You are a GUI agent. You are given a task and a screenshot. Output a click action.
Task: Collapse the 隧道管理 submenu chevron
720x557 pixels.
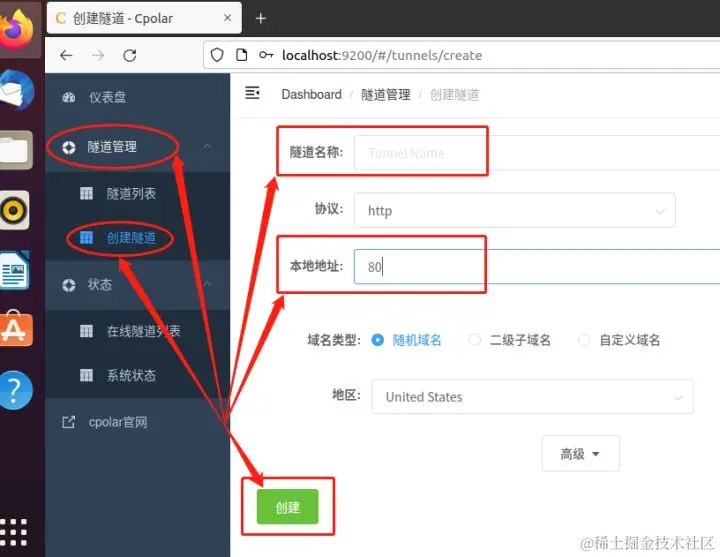click(x=208, y=146)
